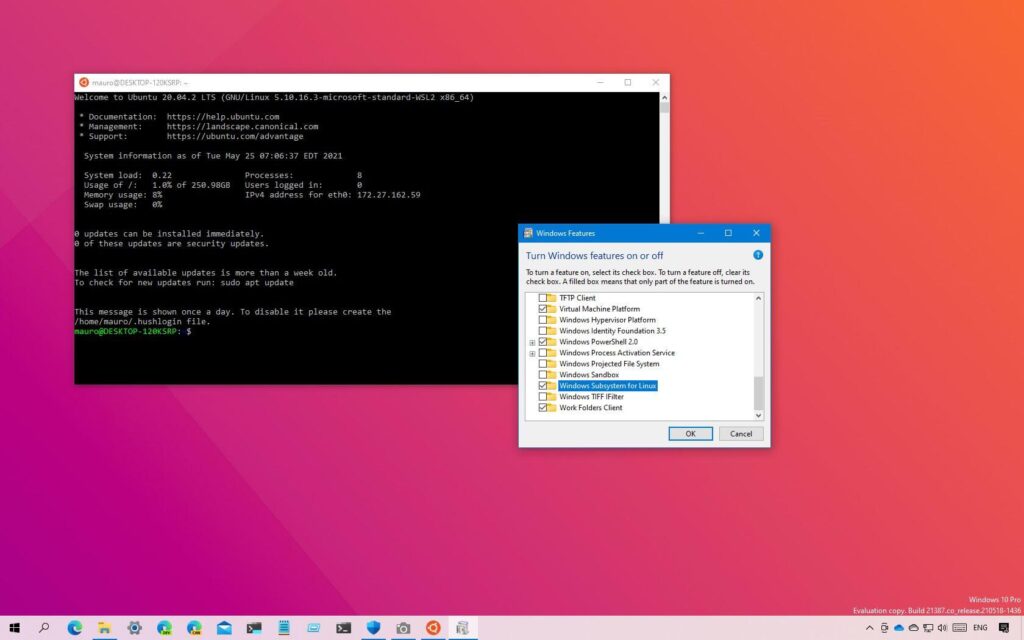Enable the TFTP Client checkbox
The image size is (1024, 640).
pyautogui.click(x=543, y=298)
